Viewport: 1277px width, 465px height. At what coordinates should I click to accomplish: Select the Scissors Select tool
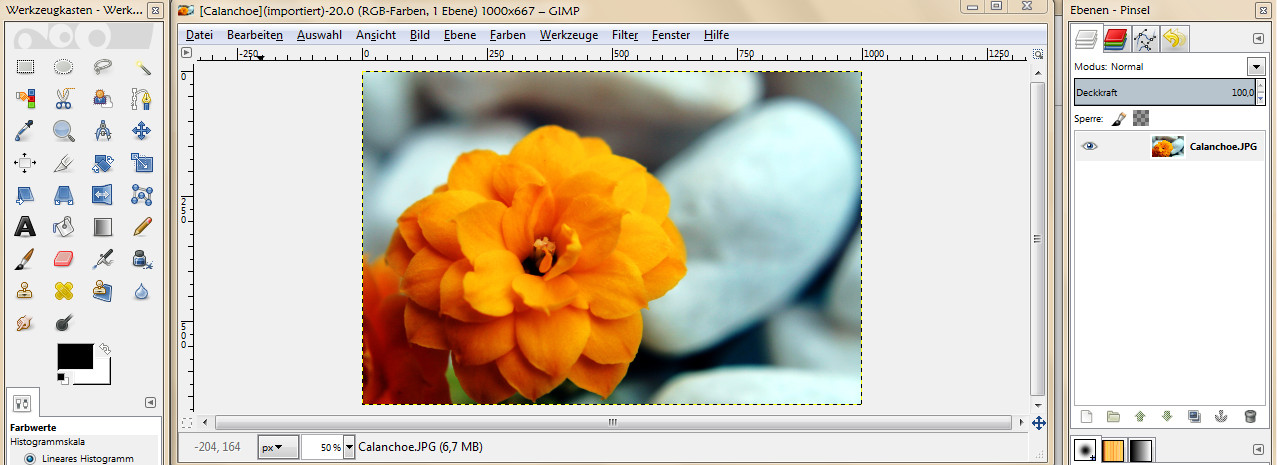tap(64, 99)
